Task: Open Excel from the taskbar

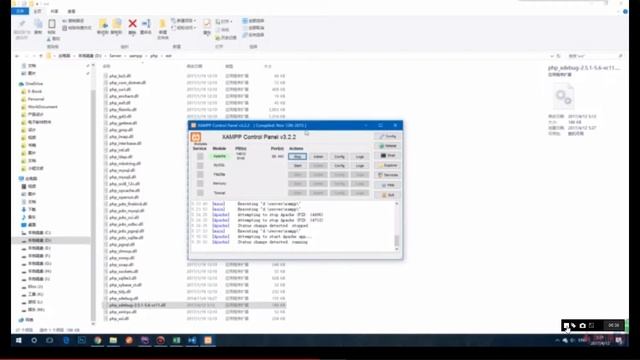Action: (176, 340)
